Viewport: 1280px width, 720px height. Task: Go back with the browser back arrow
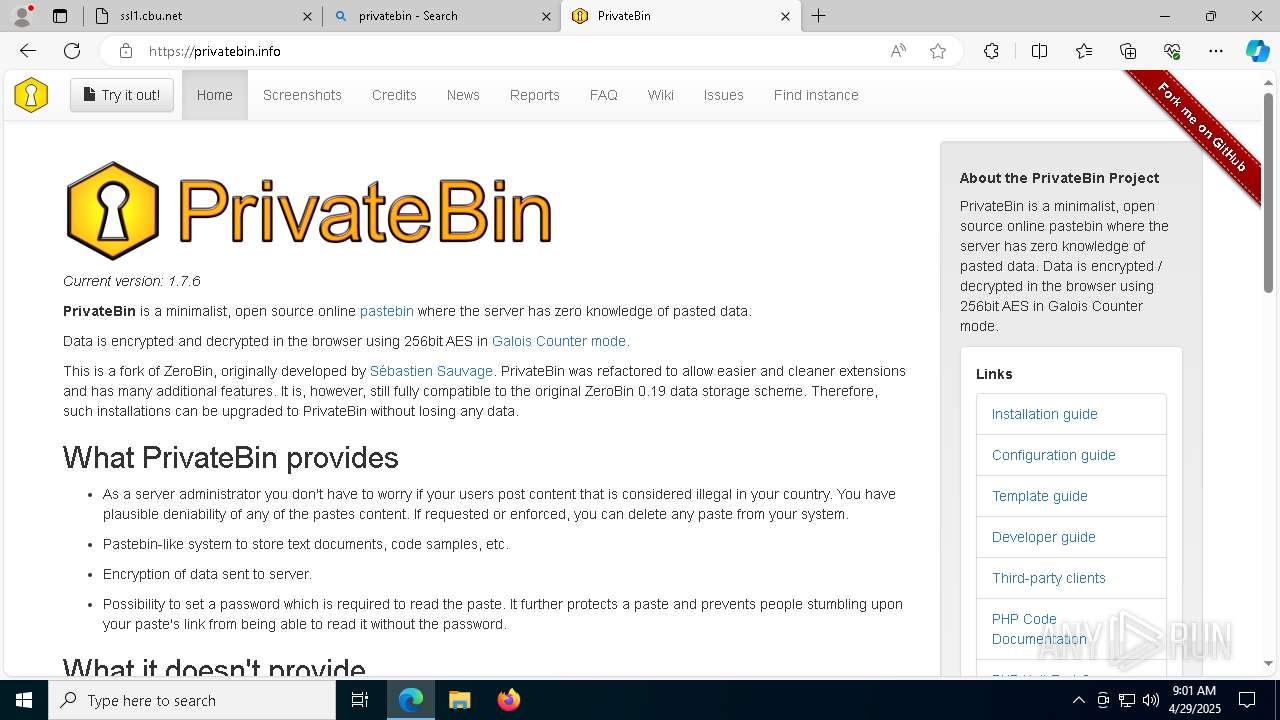pyautogui.click(x=28, y=51)
